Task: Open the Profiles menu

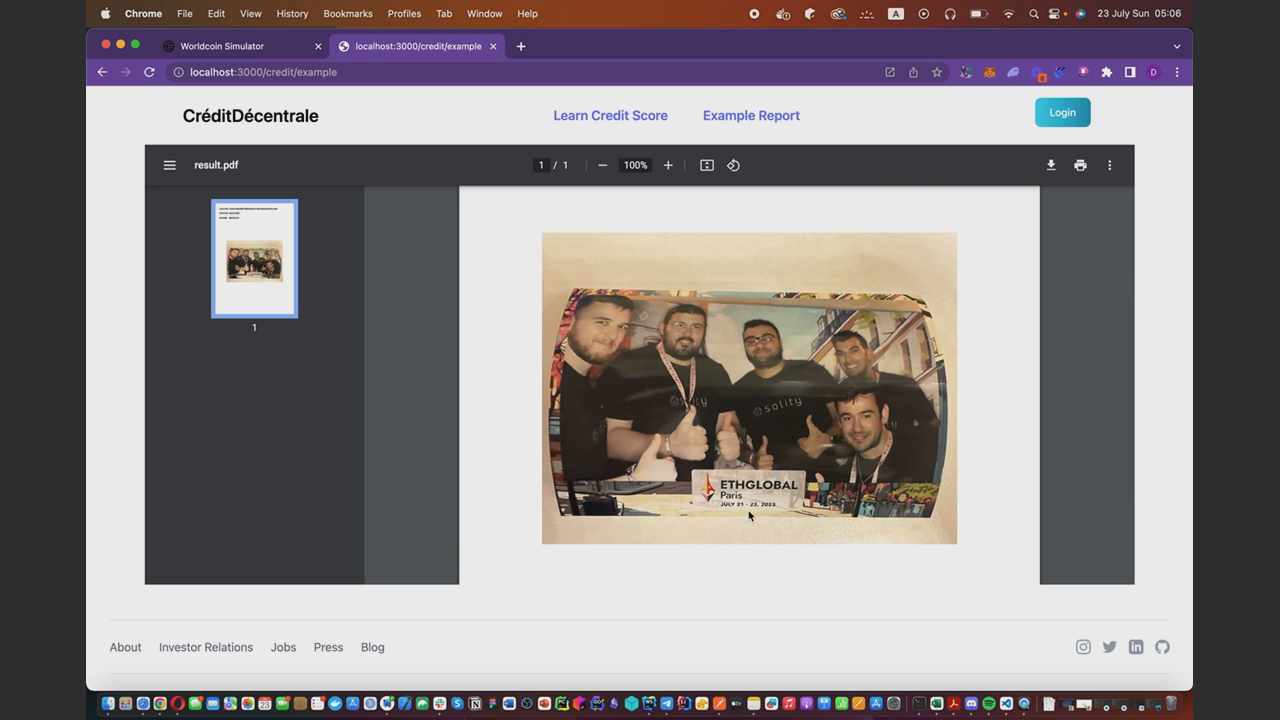Action: [404, 14]
